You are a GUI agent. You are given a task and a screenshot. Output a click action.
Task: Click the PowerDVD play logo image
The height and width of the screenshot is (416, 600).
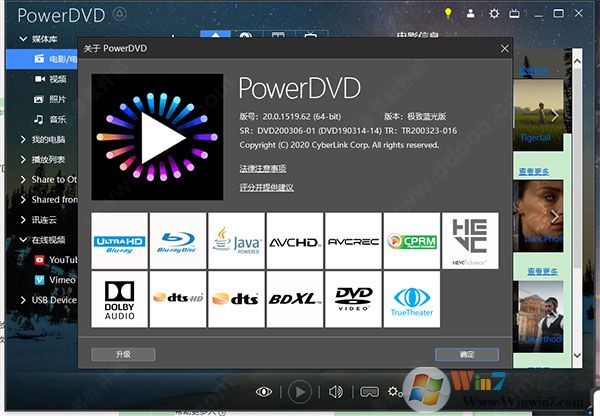[157, 137]
